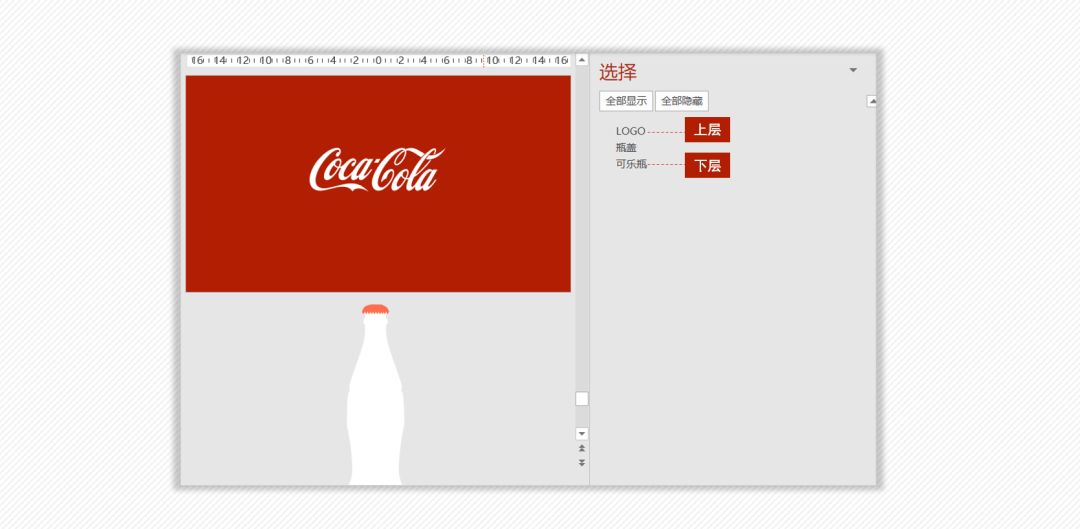Select the 可乐瓶 item in selection pane
The height and width of the screenshot is (529, 1080).
tap(631, 164)
